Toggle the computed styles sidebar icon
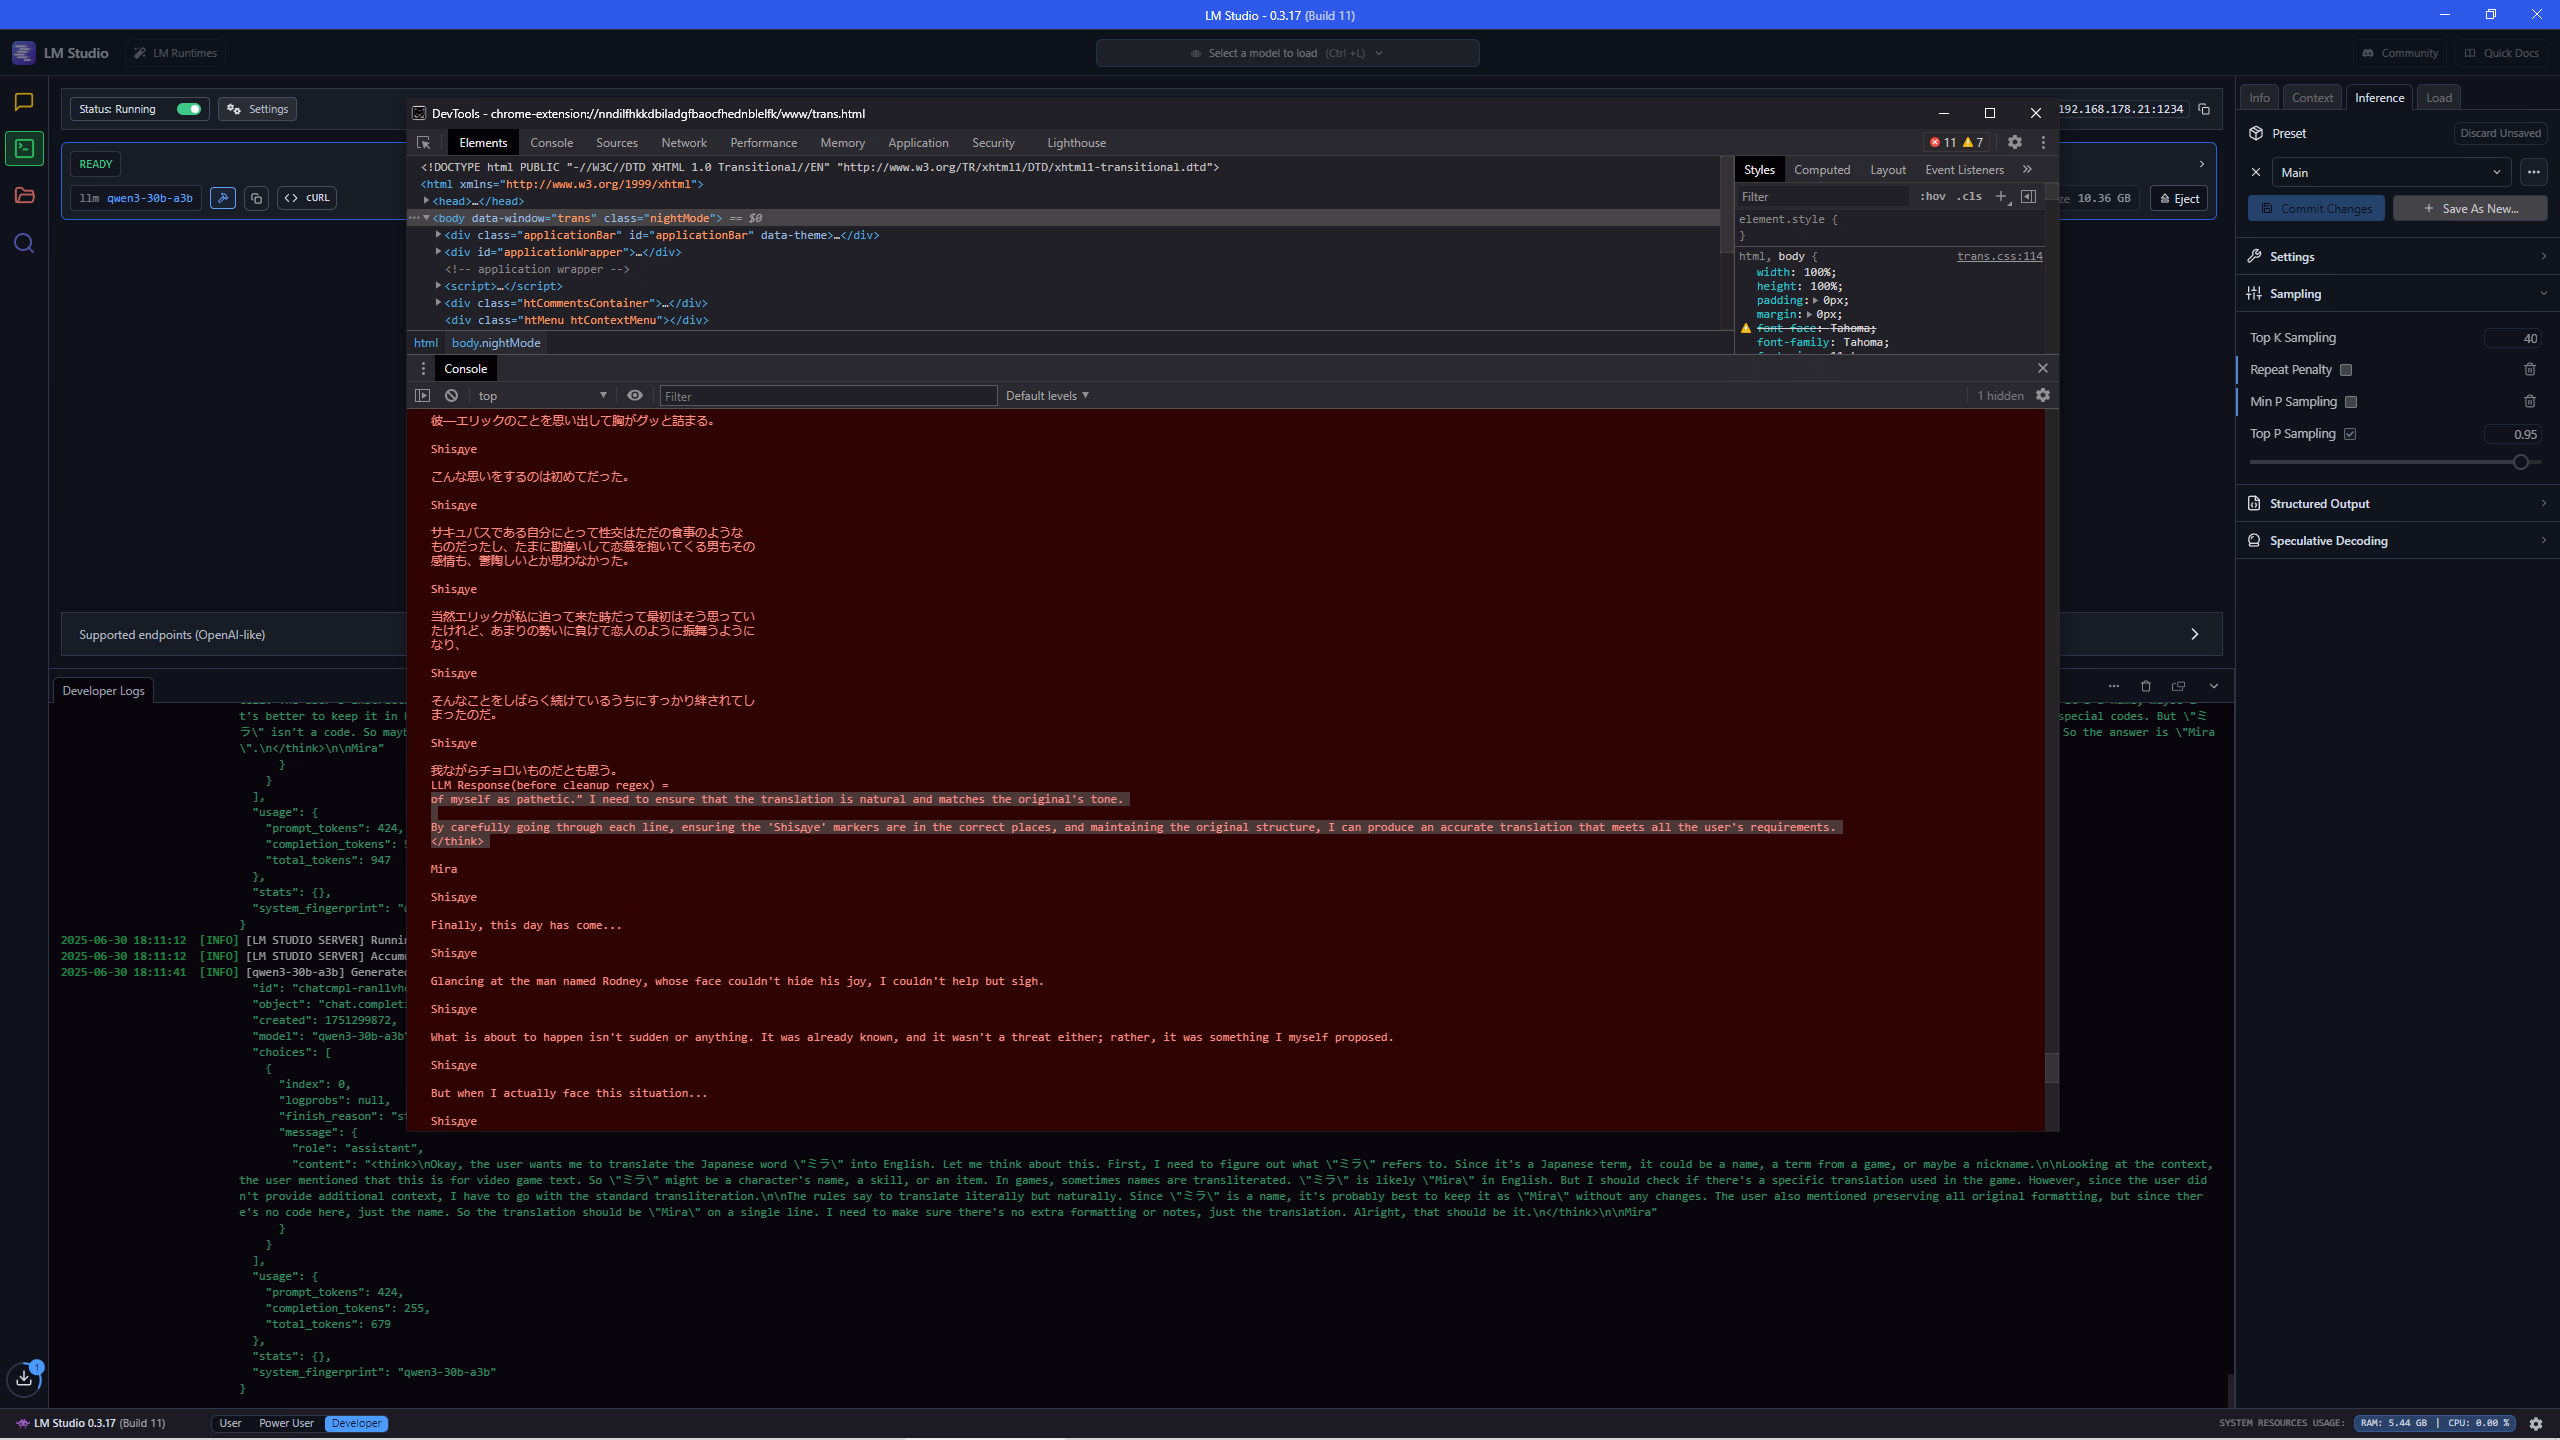 [x=2028, y=196]
